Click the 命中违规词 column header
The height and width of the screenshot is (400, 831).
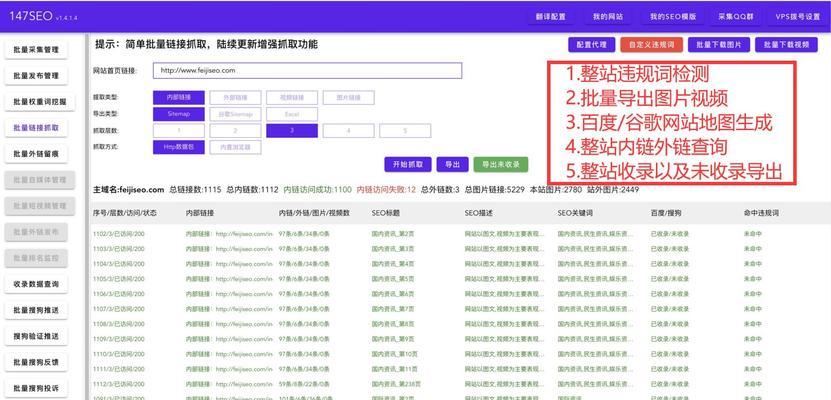tap(761, 213)
